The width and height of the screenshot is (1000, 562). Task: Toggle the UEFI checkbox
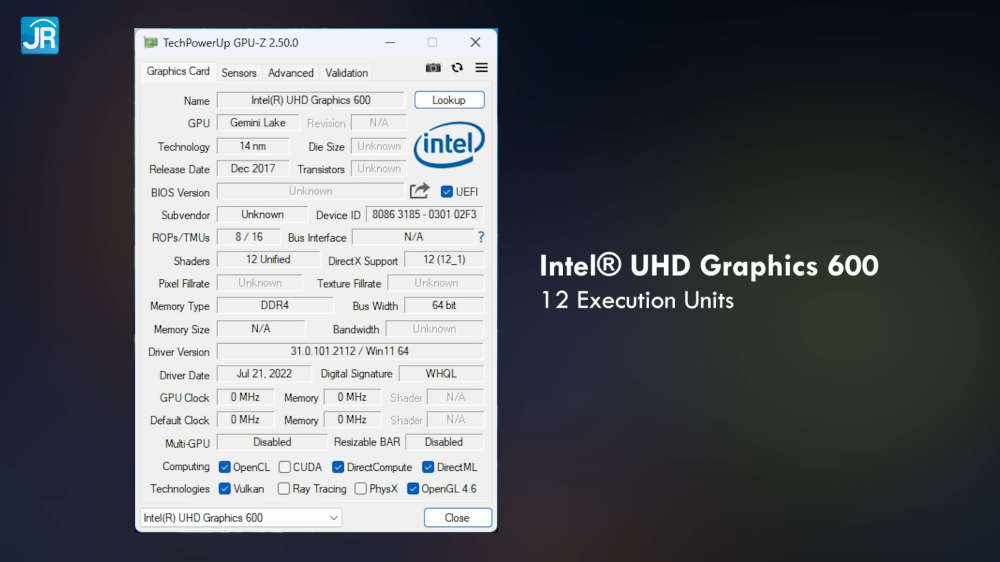pos(446,191)
